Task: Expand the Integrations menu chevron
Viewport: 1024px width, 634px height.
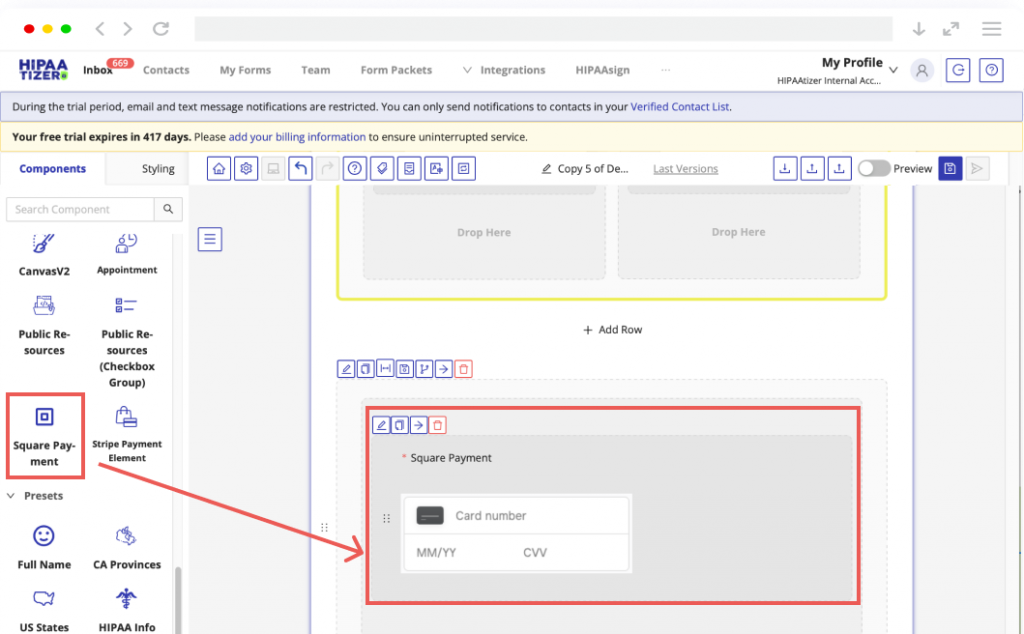Action: [x=467, y=70]
